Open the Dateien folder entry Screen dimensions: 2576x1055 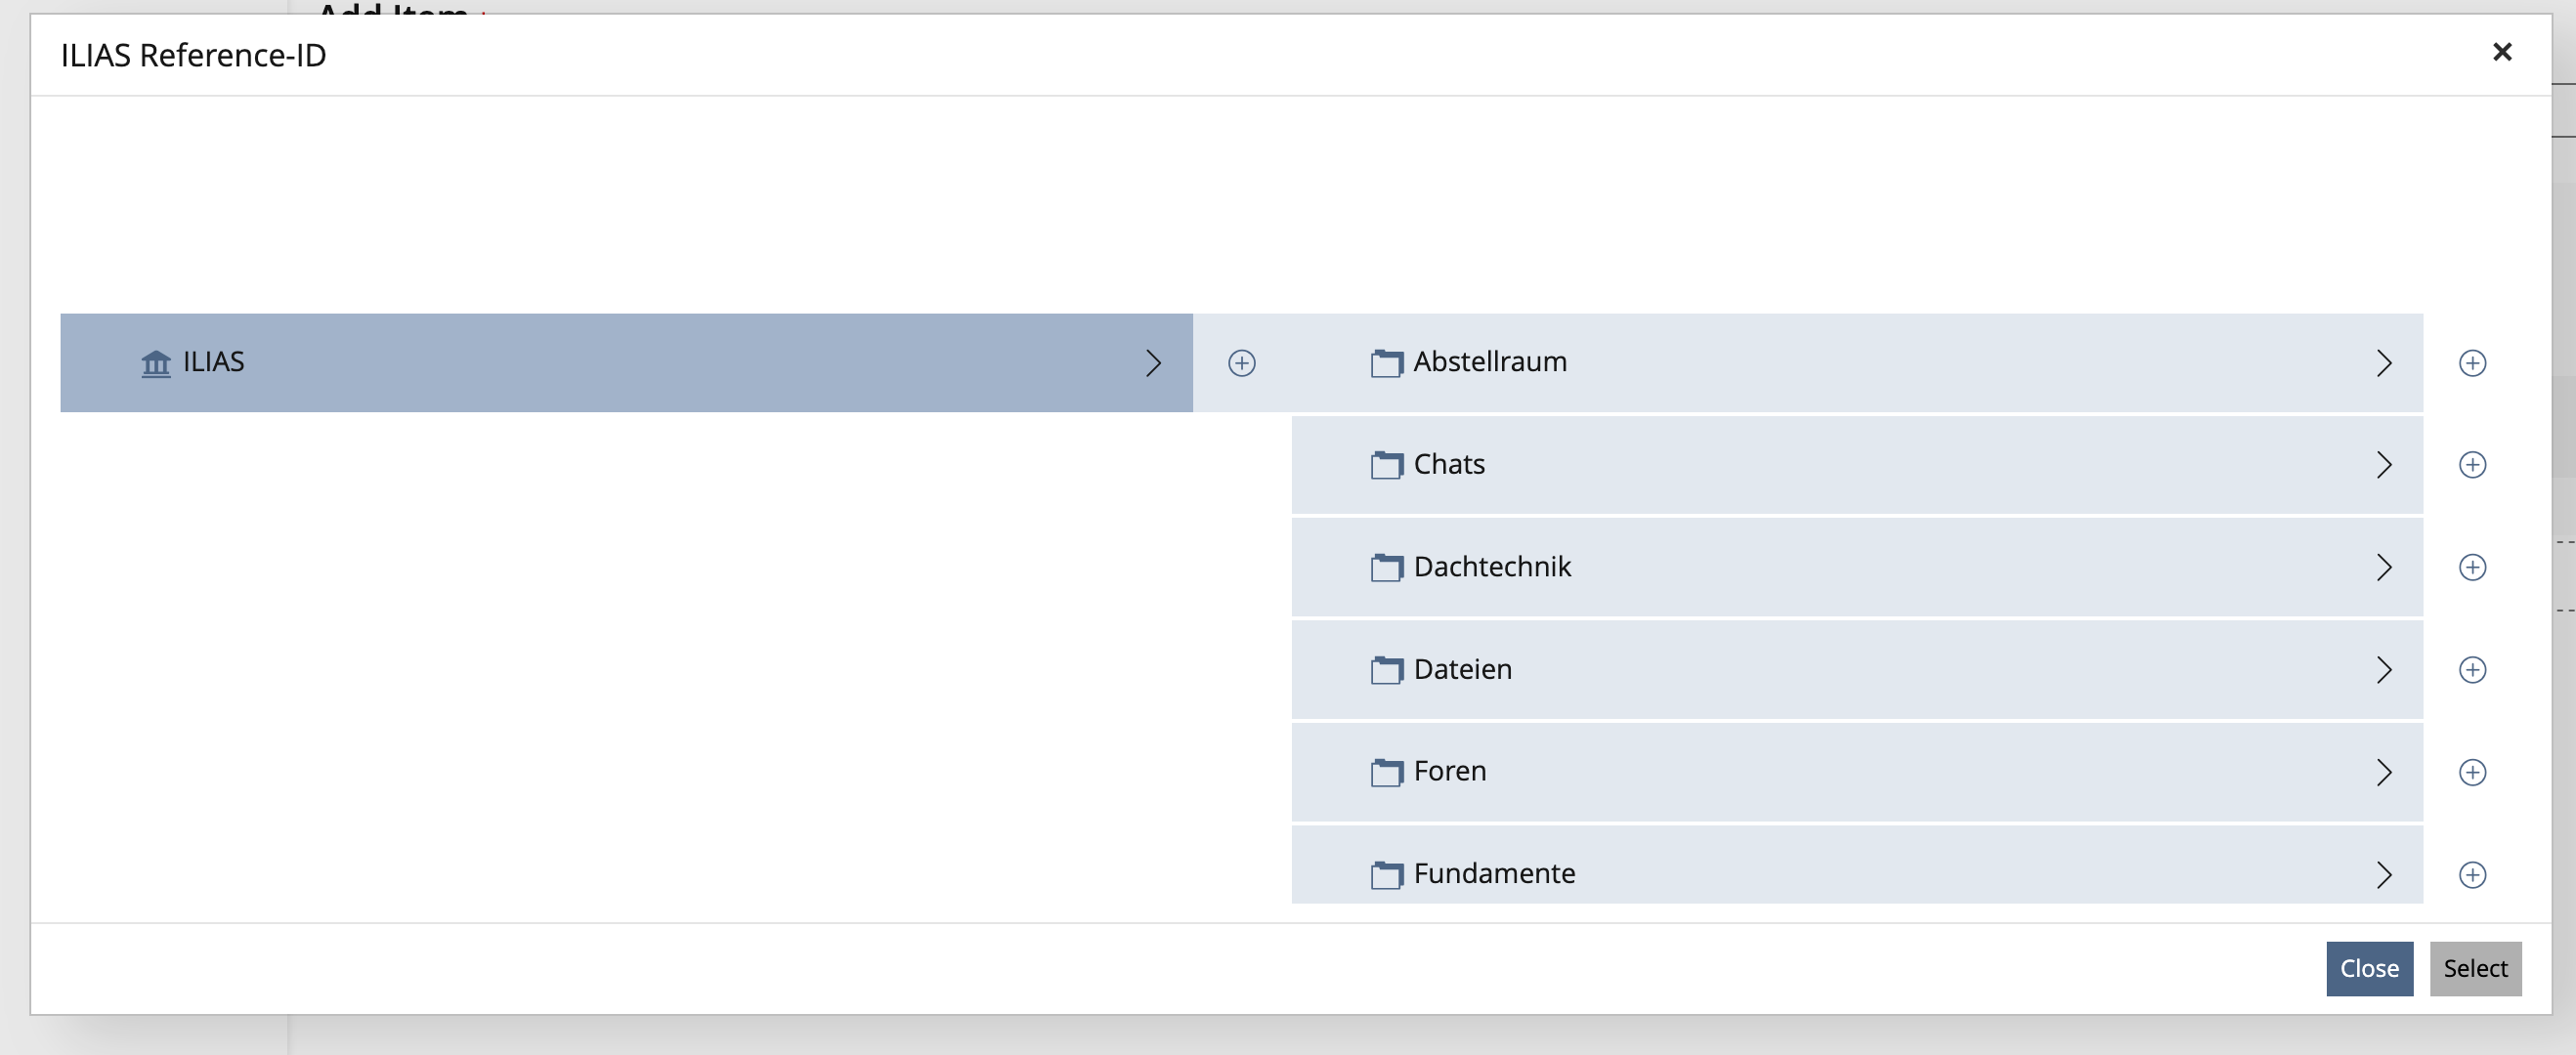[x=1462, y=670]
